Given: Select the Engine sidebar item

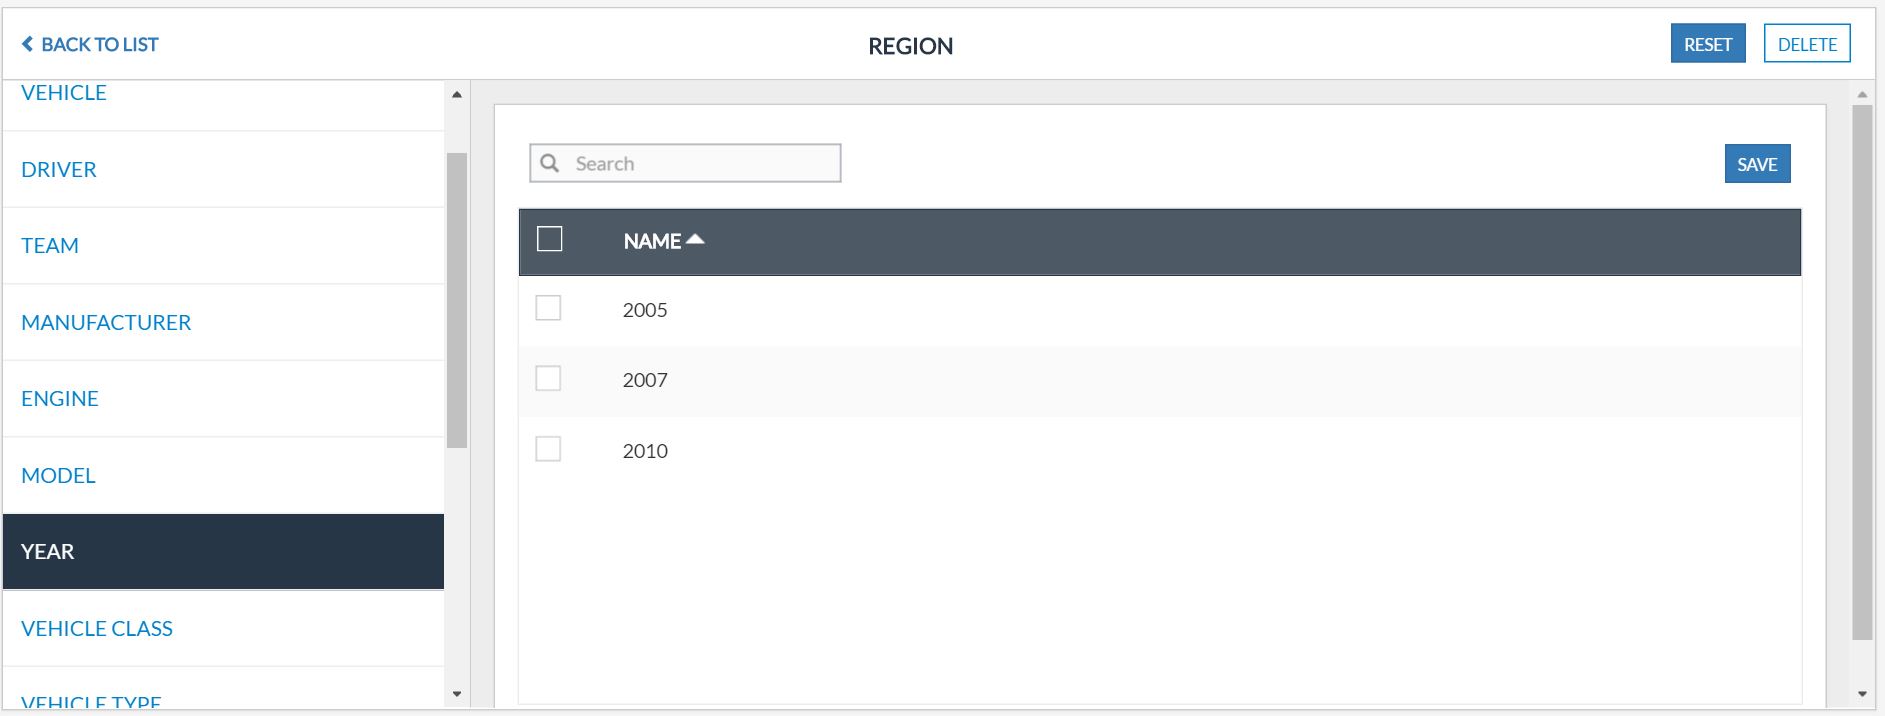Looking at the screenshot, I should [60, 398].
